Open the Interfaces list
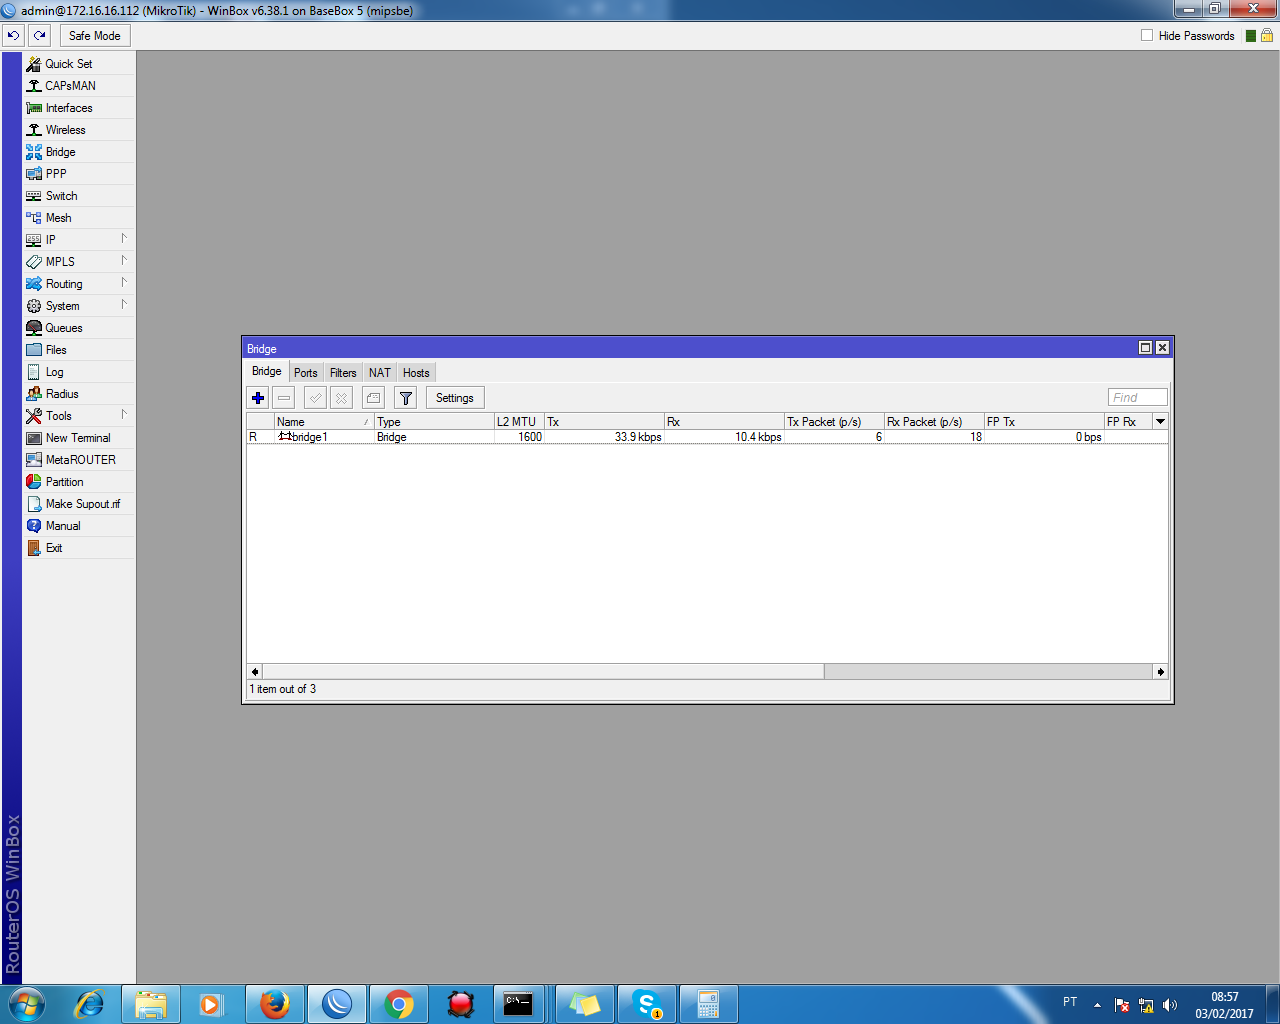The height and width of the screenshot is (1024, 1280). pyautogui.click(x=79, y=107)
